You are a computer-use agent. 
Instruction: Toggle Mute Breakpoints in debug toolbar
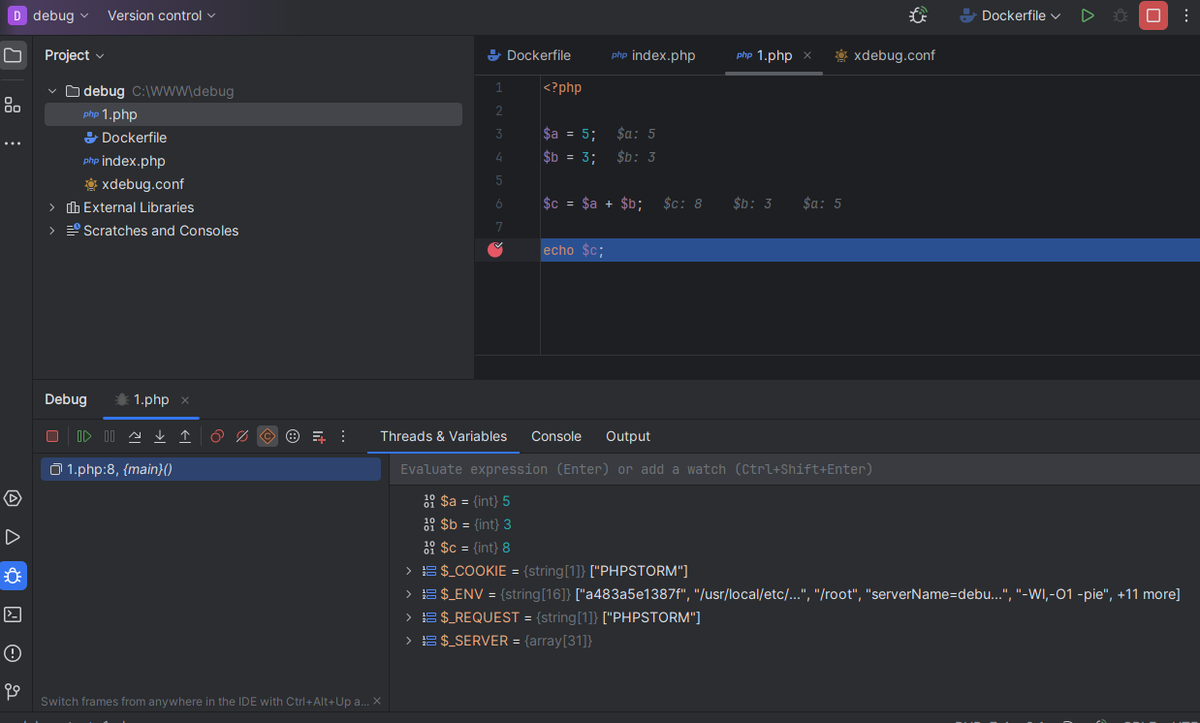[x=242, y=436]
